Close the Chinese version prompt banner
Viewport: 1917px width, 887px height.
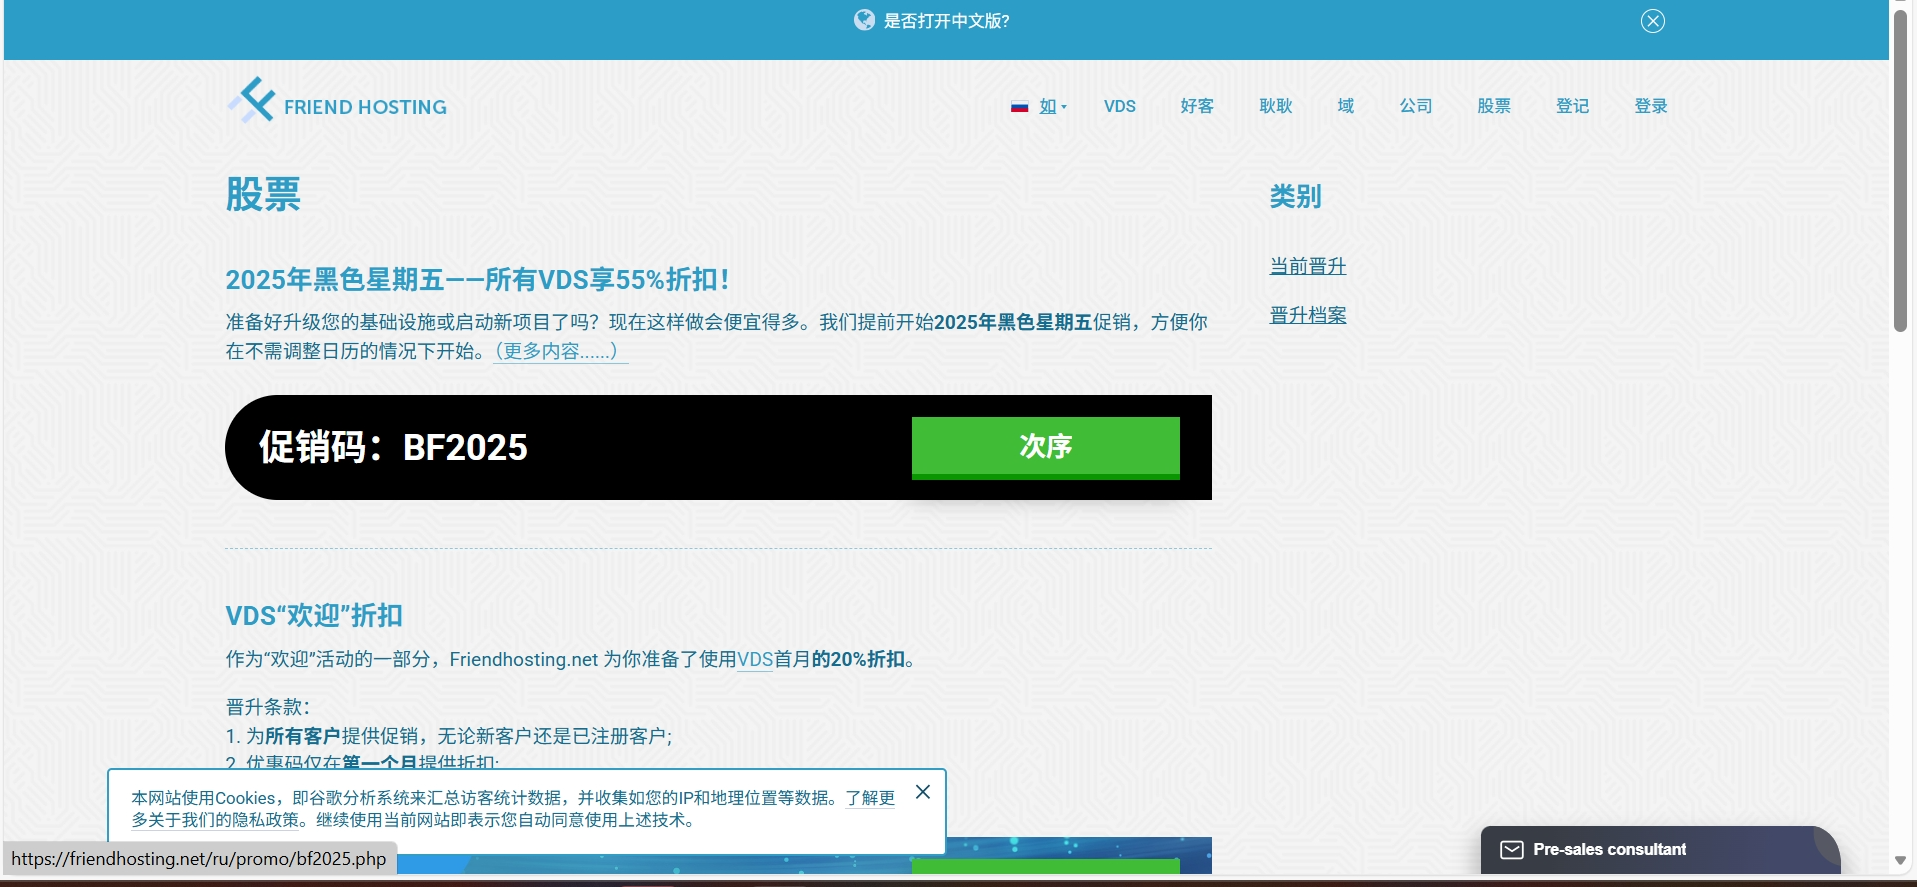1652,21
